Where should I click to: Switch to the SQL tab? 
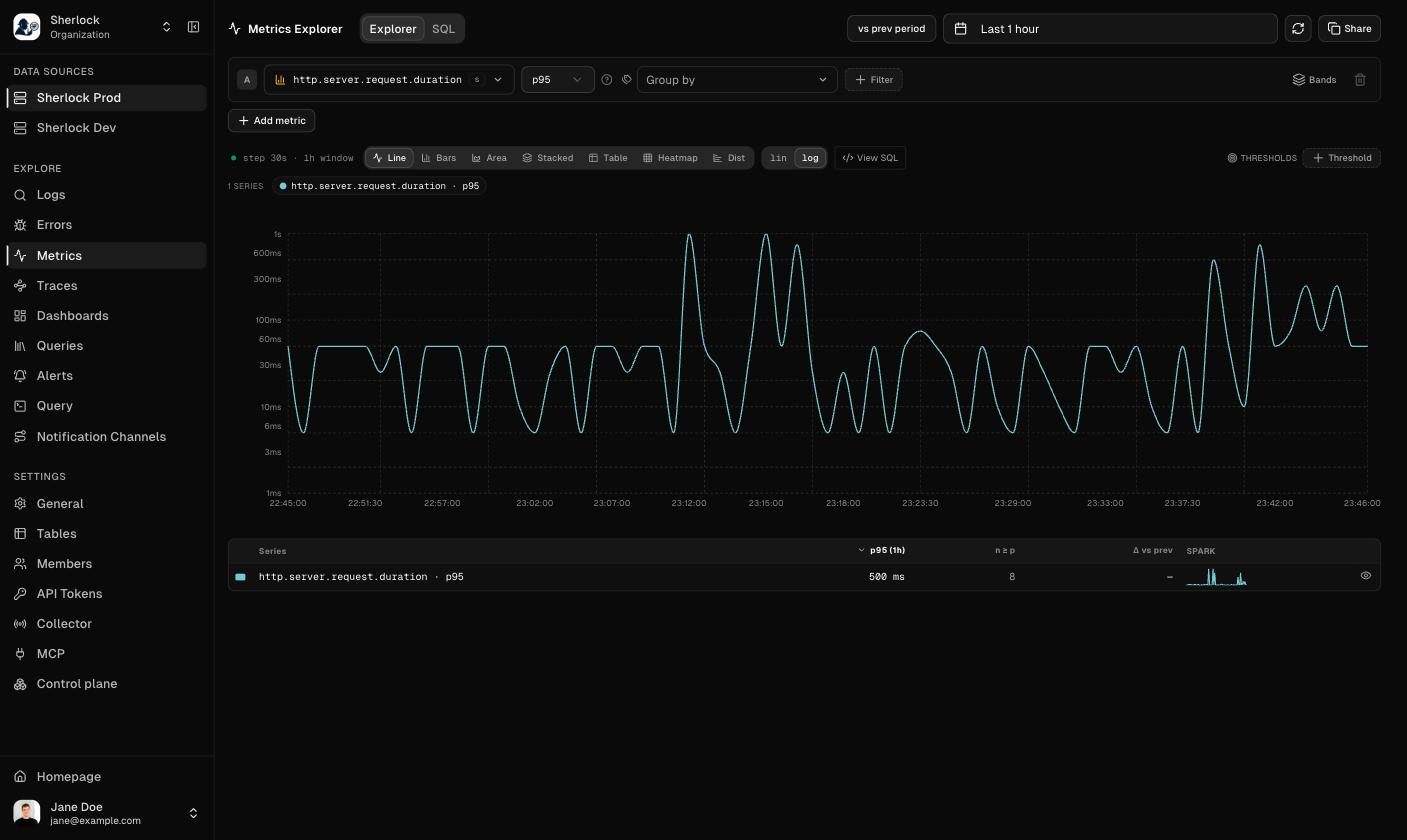[443, 29]
